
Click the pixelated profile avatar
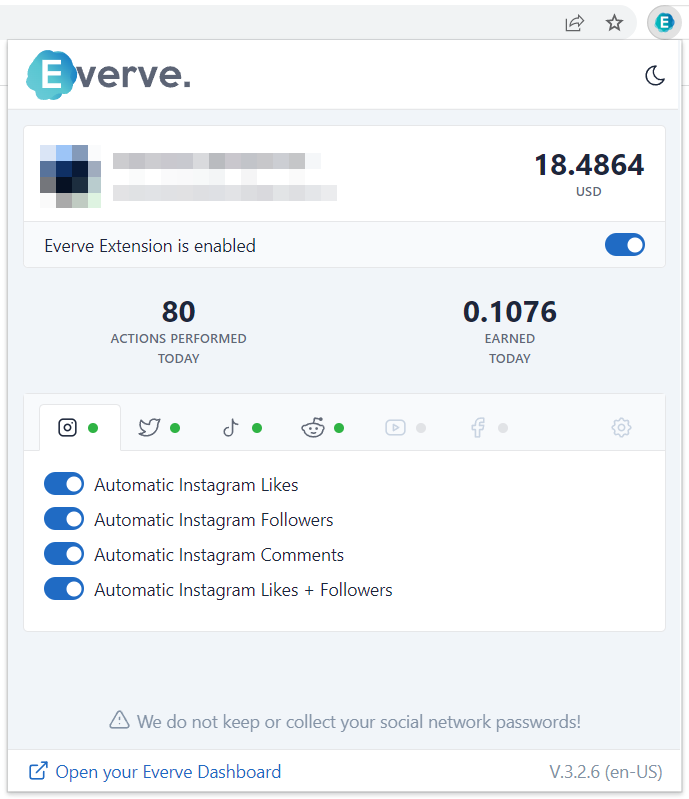pyautogui.click(x=70, y=176)
